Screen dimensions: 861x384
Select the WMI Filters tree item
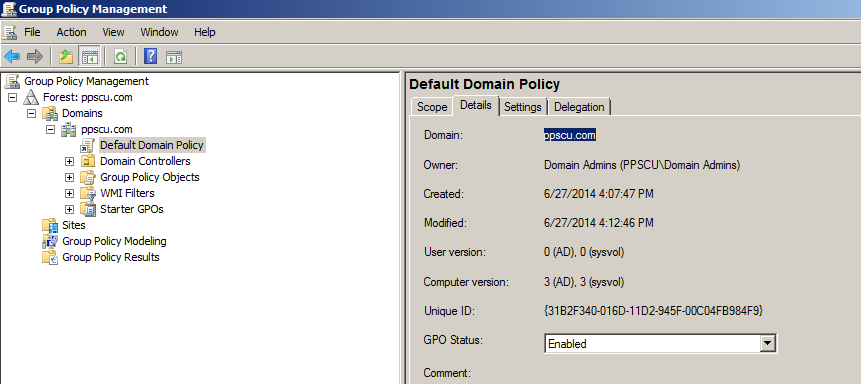[x=127, y=193]
